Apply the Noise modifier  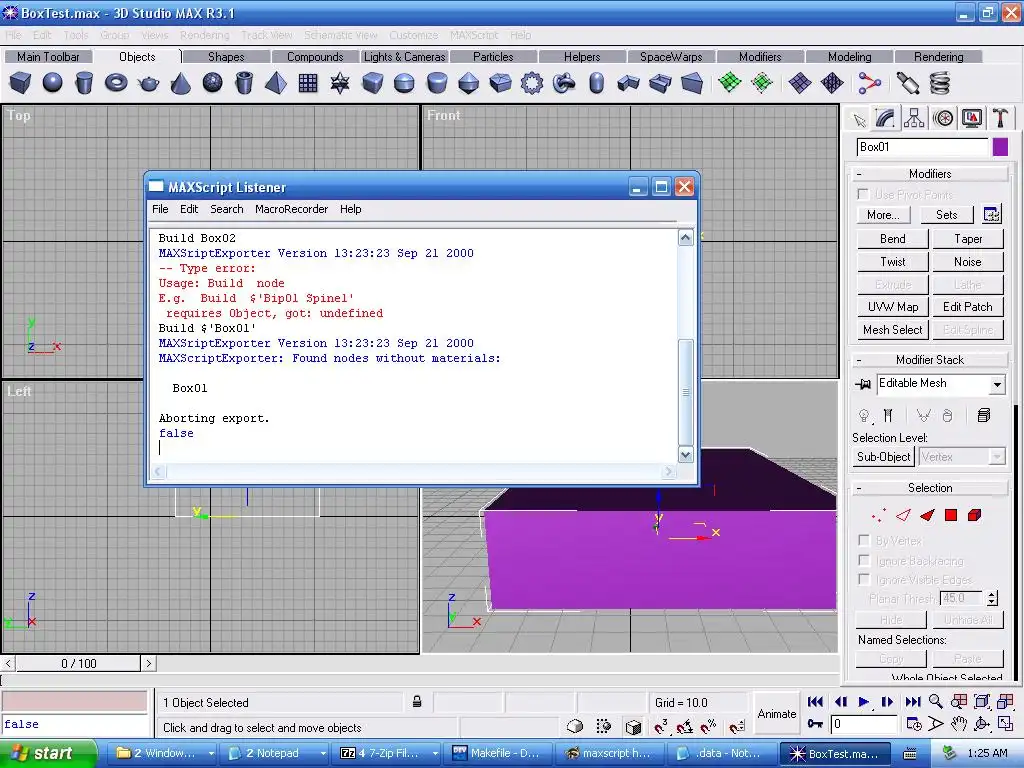coord(968,262)
